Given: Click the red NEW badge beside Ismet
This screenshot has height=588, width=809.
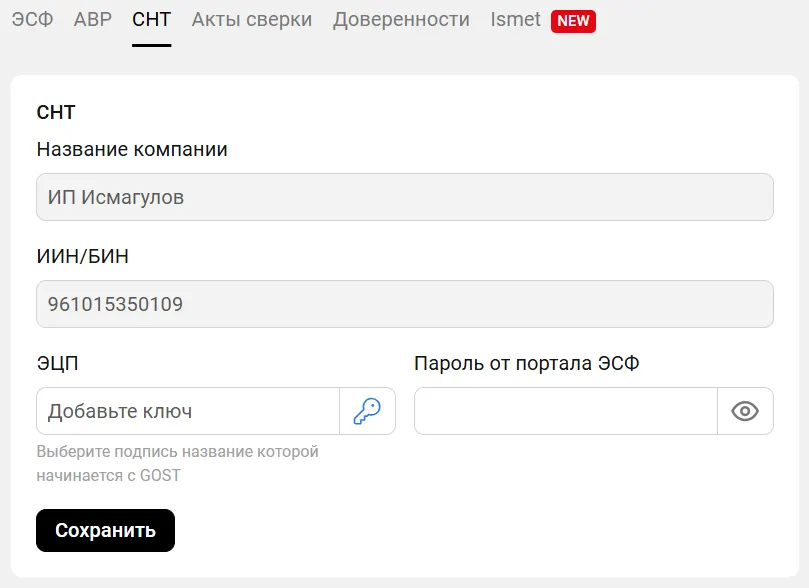Looking at the screenshot, I should [x=573, y=21].
